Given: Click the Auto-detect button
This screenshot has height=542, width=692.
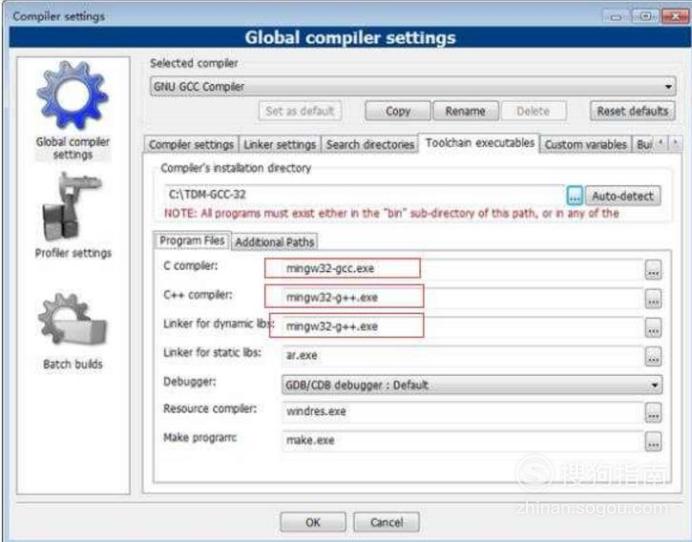Looking at the screenshot, I should [622, 196].
